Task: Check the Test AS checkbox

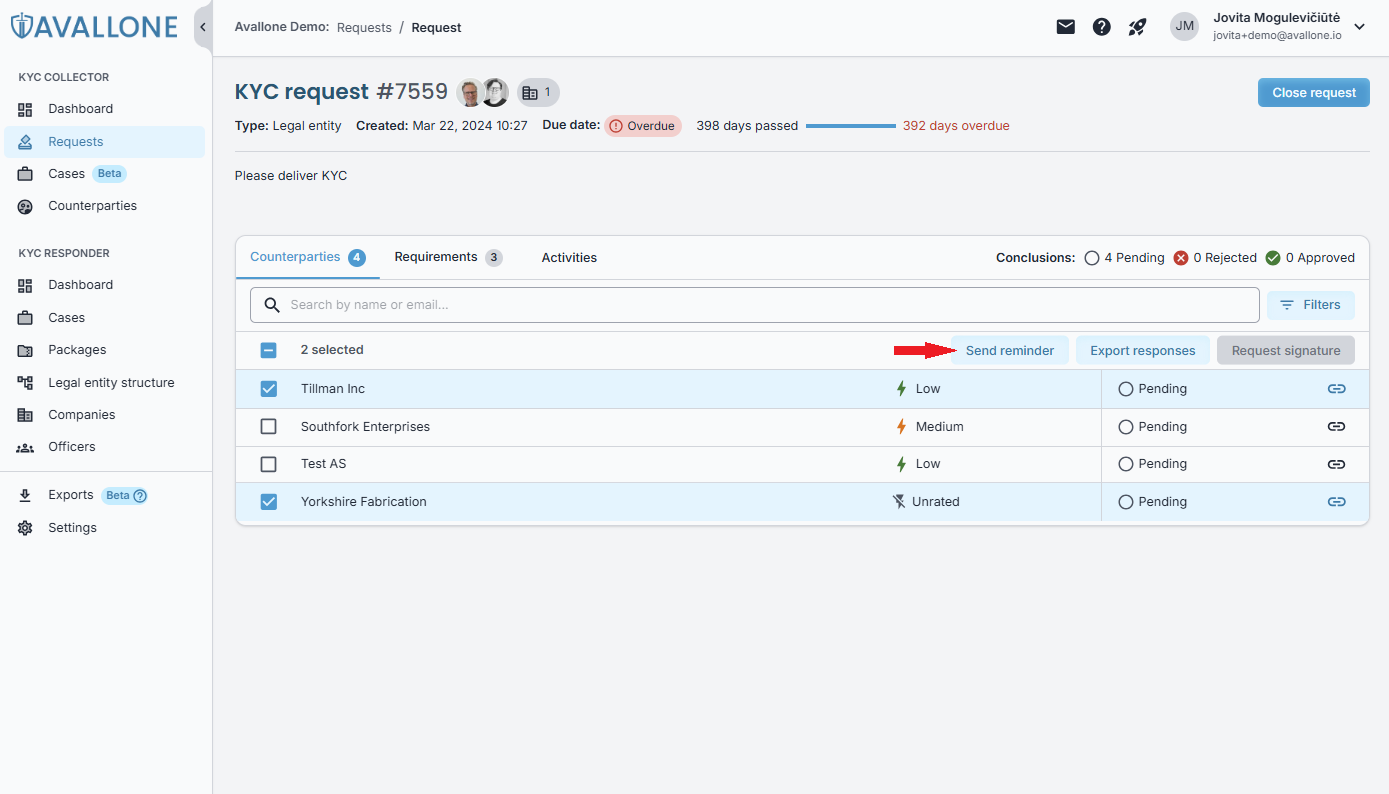Action: pyautogui.click(x=269, y=464)
